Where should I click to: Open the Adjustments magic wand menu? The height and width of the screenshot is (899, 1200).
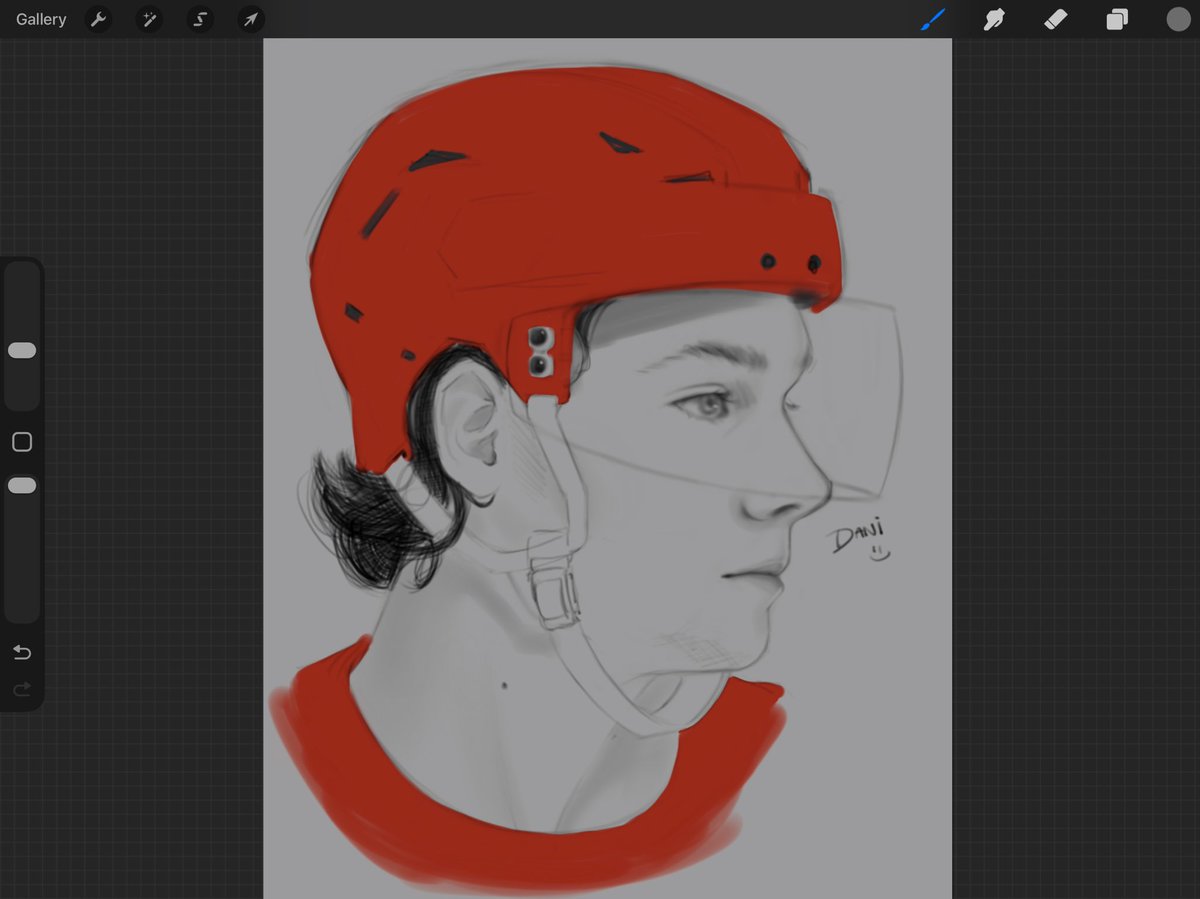click(149, 19)
